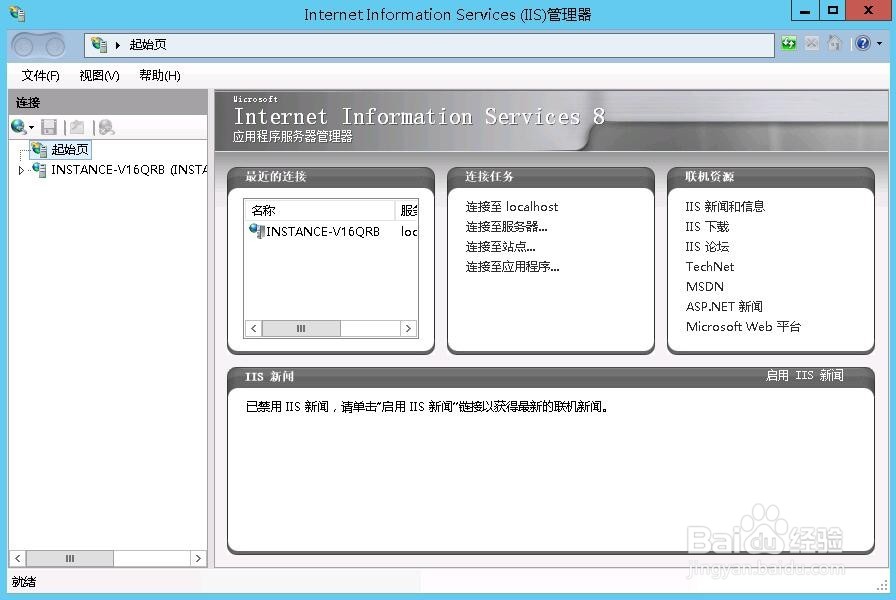
Task: Select INSTANCE-V16QRB in recent connections list
Action: click(x=323, y=231)
